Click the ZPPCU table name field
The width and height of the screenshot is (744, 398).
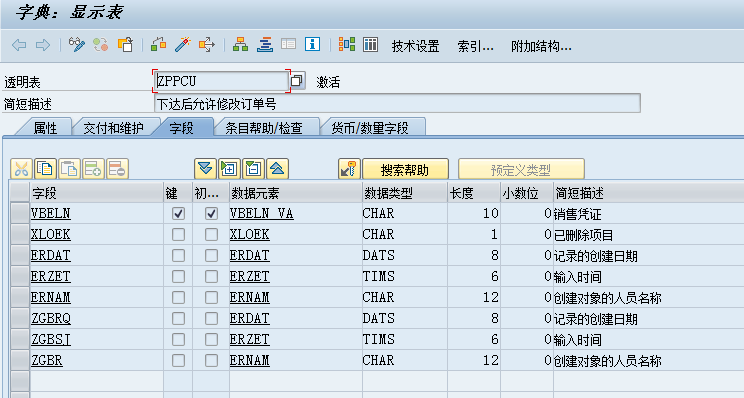tap(222, 81)
